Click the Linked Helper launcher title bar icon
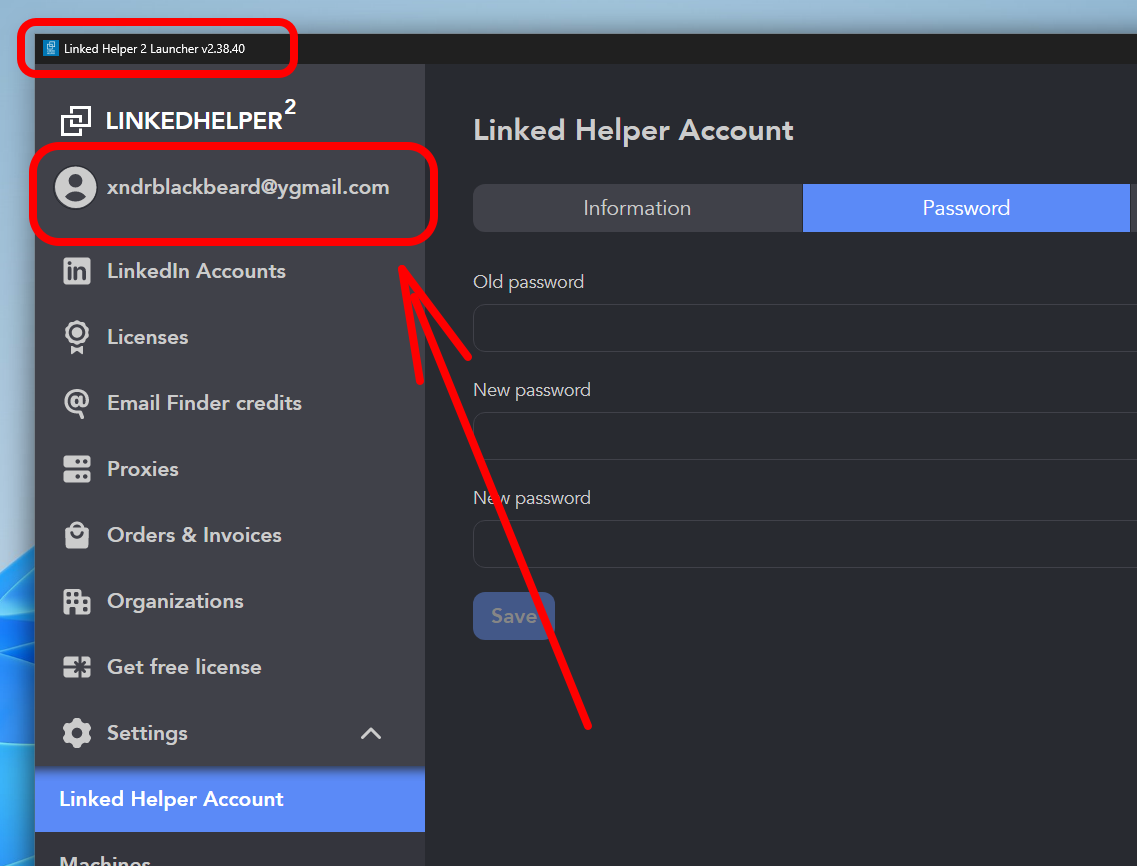 click(x=51, y=49)
